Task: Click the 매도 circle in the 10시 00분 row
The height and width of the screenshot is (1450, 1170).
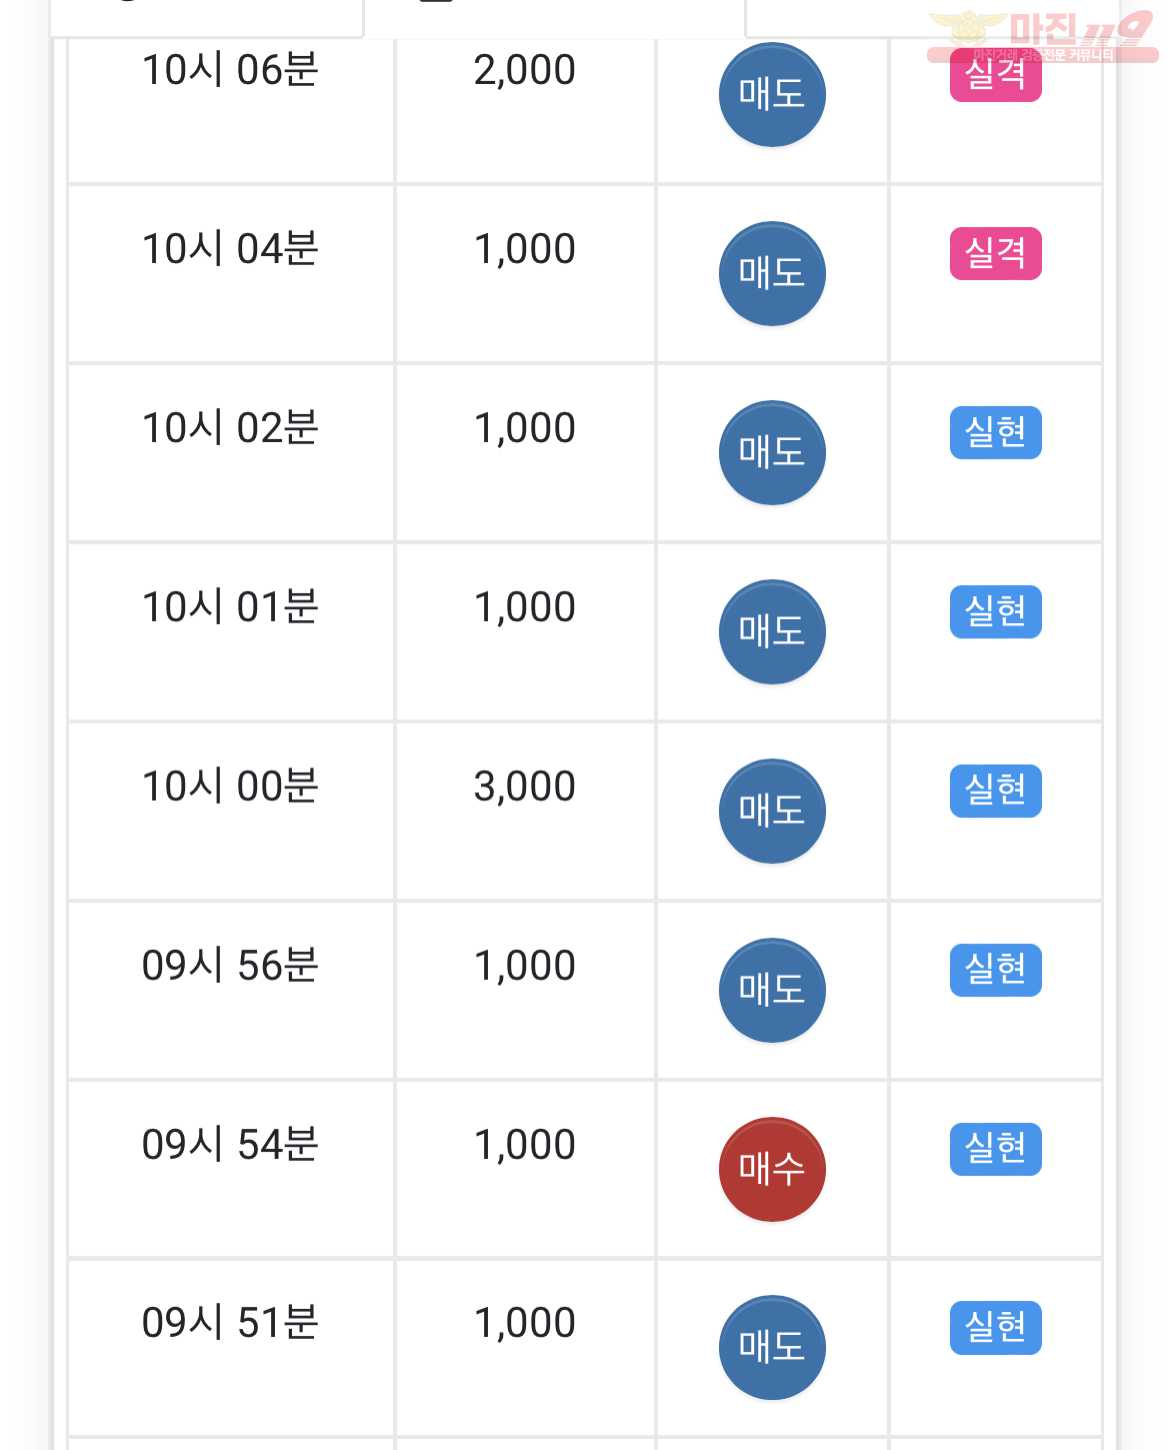Action: 772,811
